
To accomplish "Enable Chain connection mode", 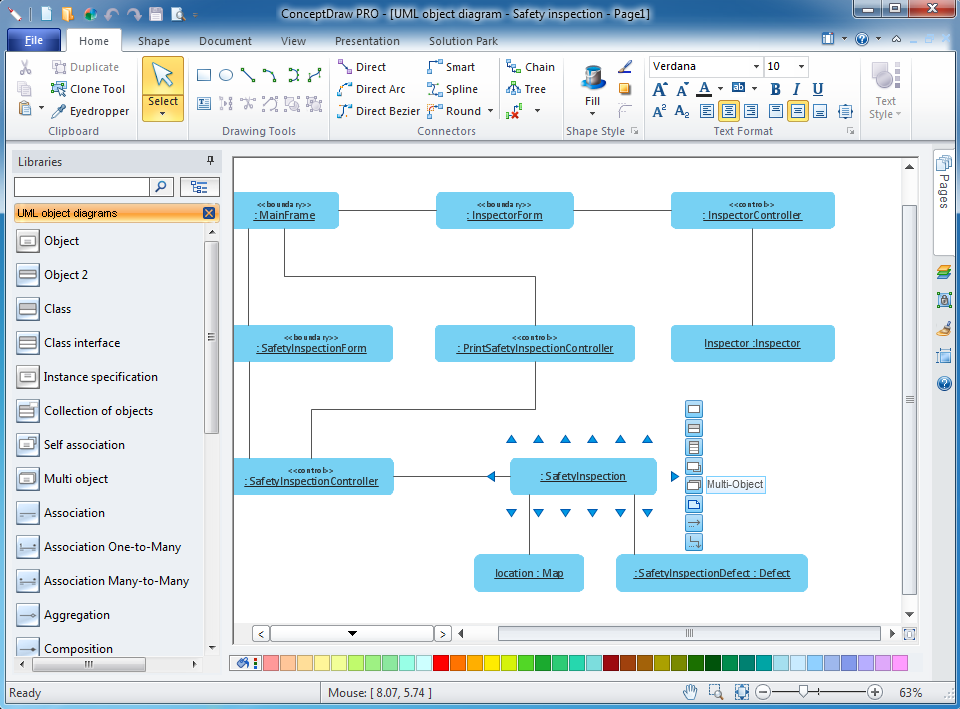I will (530, 67).
